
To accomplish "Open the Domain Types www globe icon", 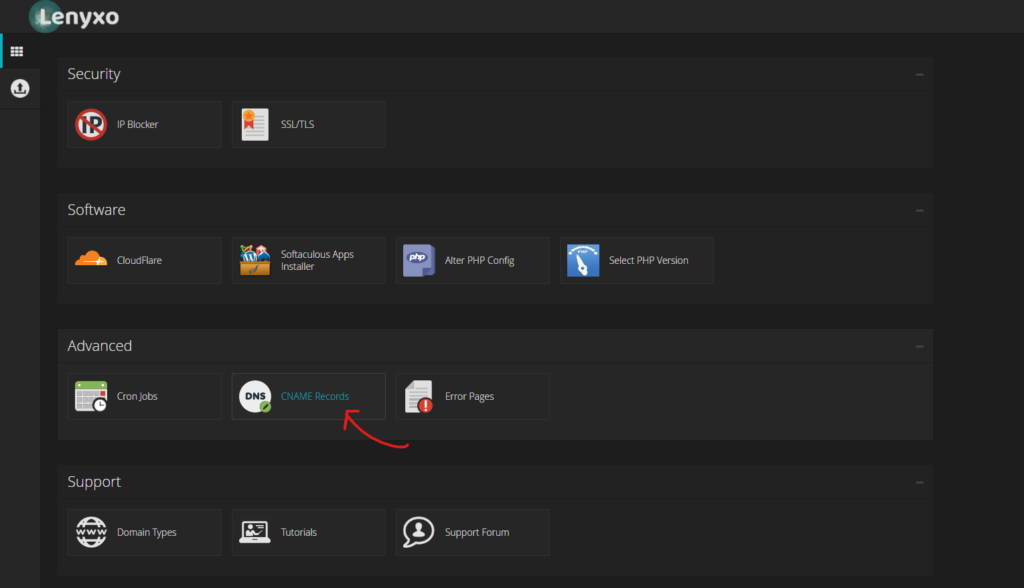I will click(x=91, y=532).
